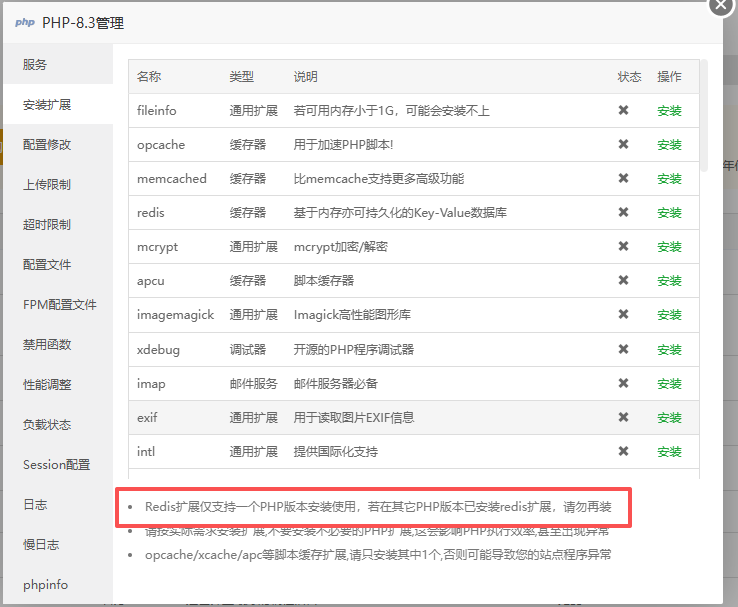Click the status X icon for opcache

tap(623, 144)
